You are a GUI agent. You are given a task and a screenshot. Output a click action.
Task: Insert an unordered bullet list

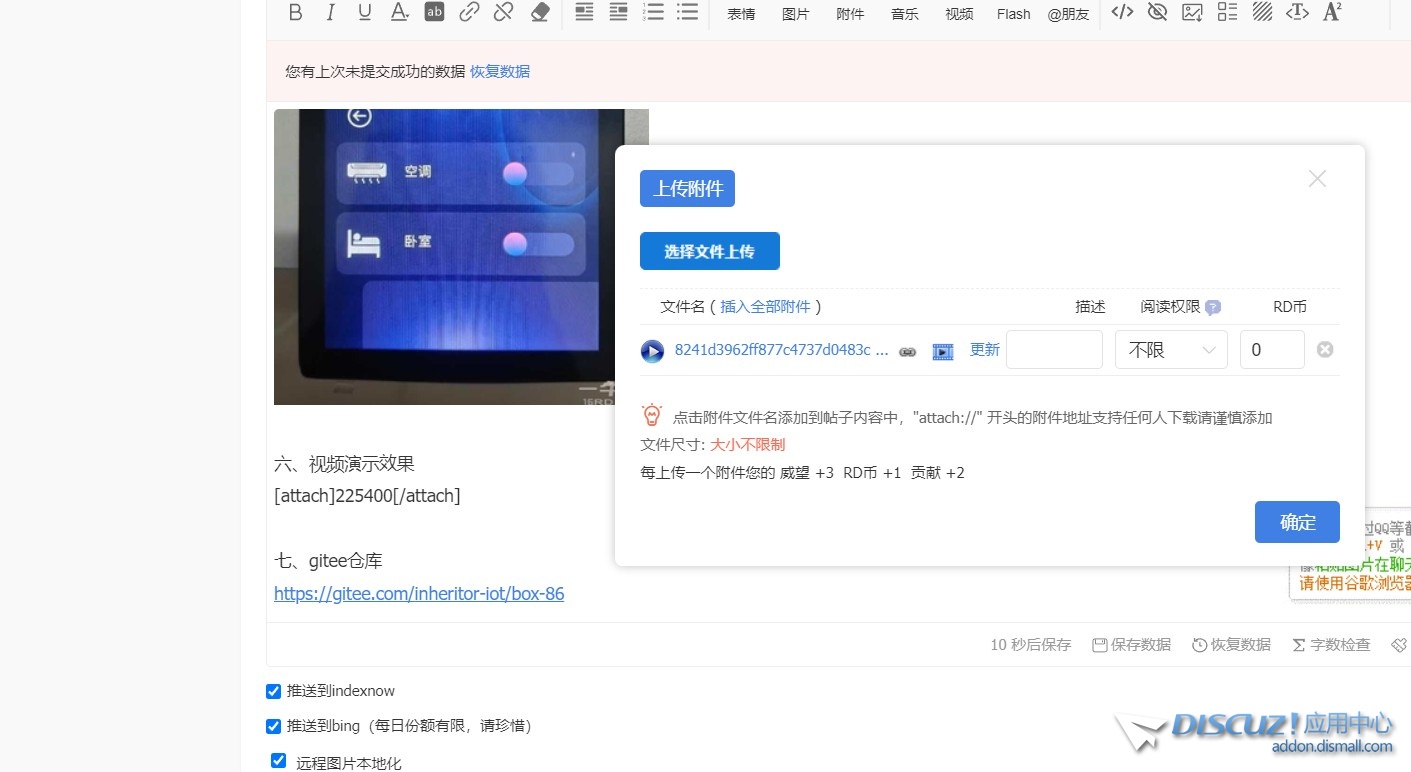pyautogui.click(x=687, y=12)
